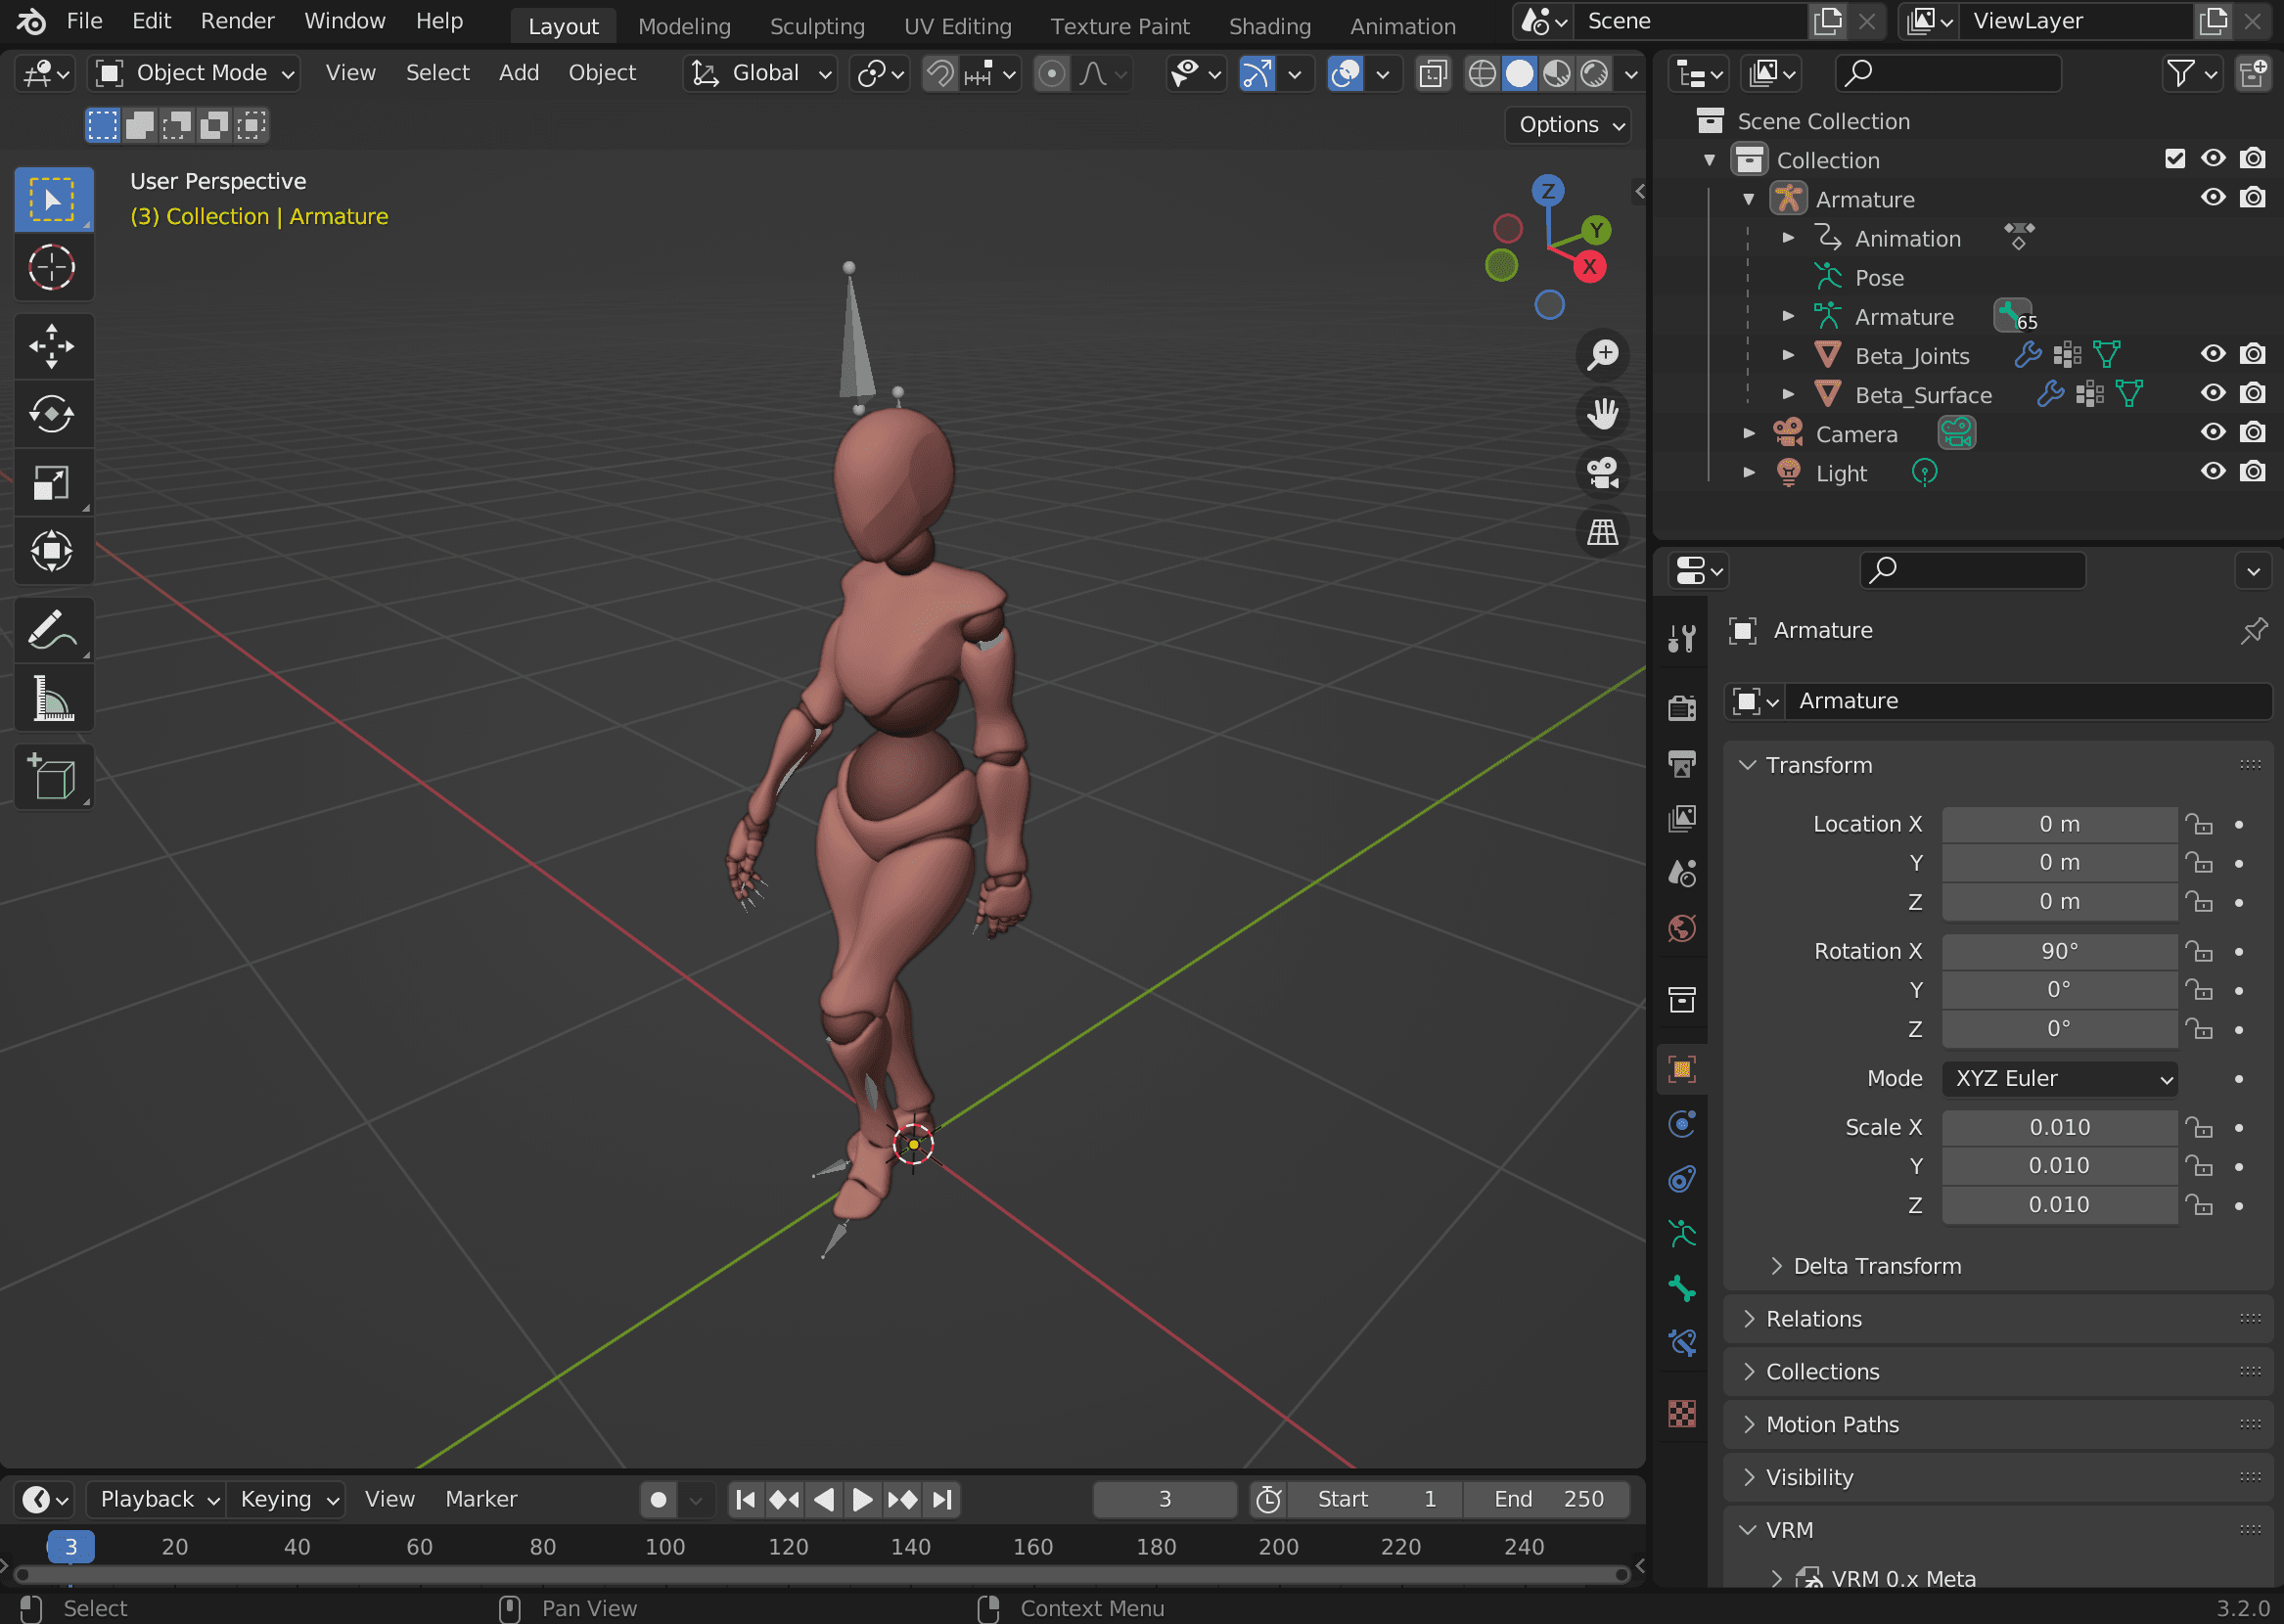Click the red X axis gizmo ball

(1589, 267)
